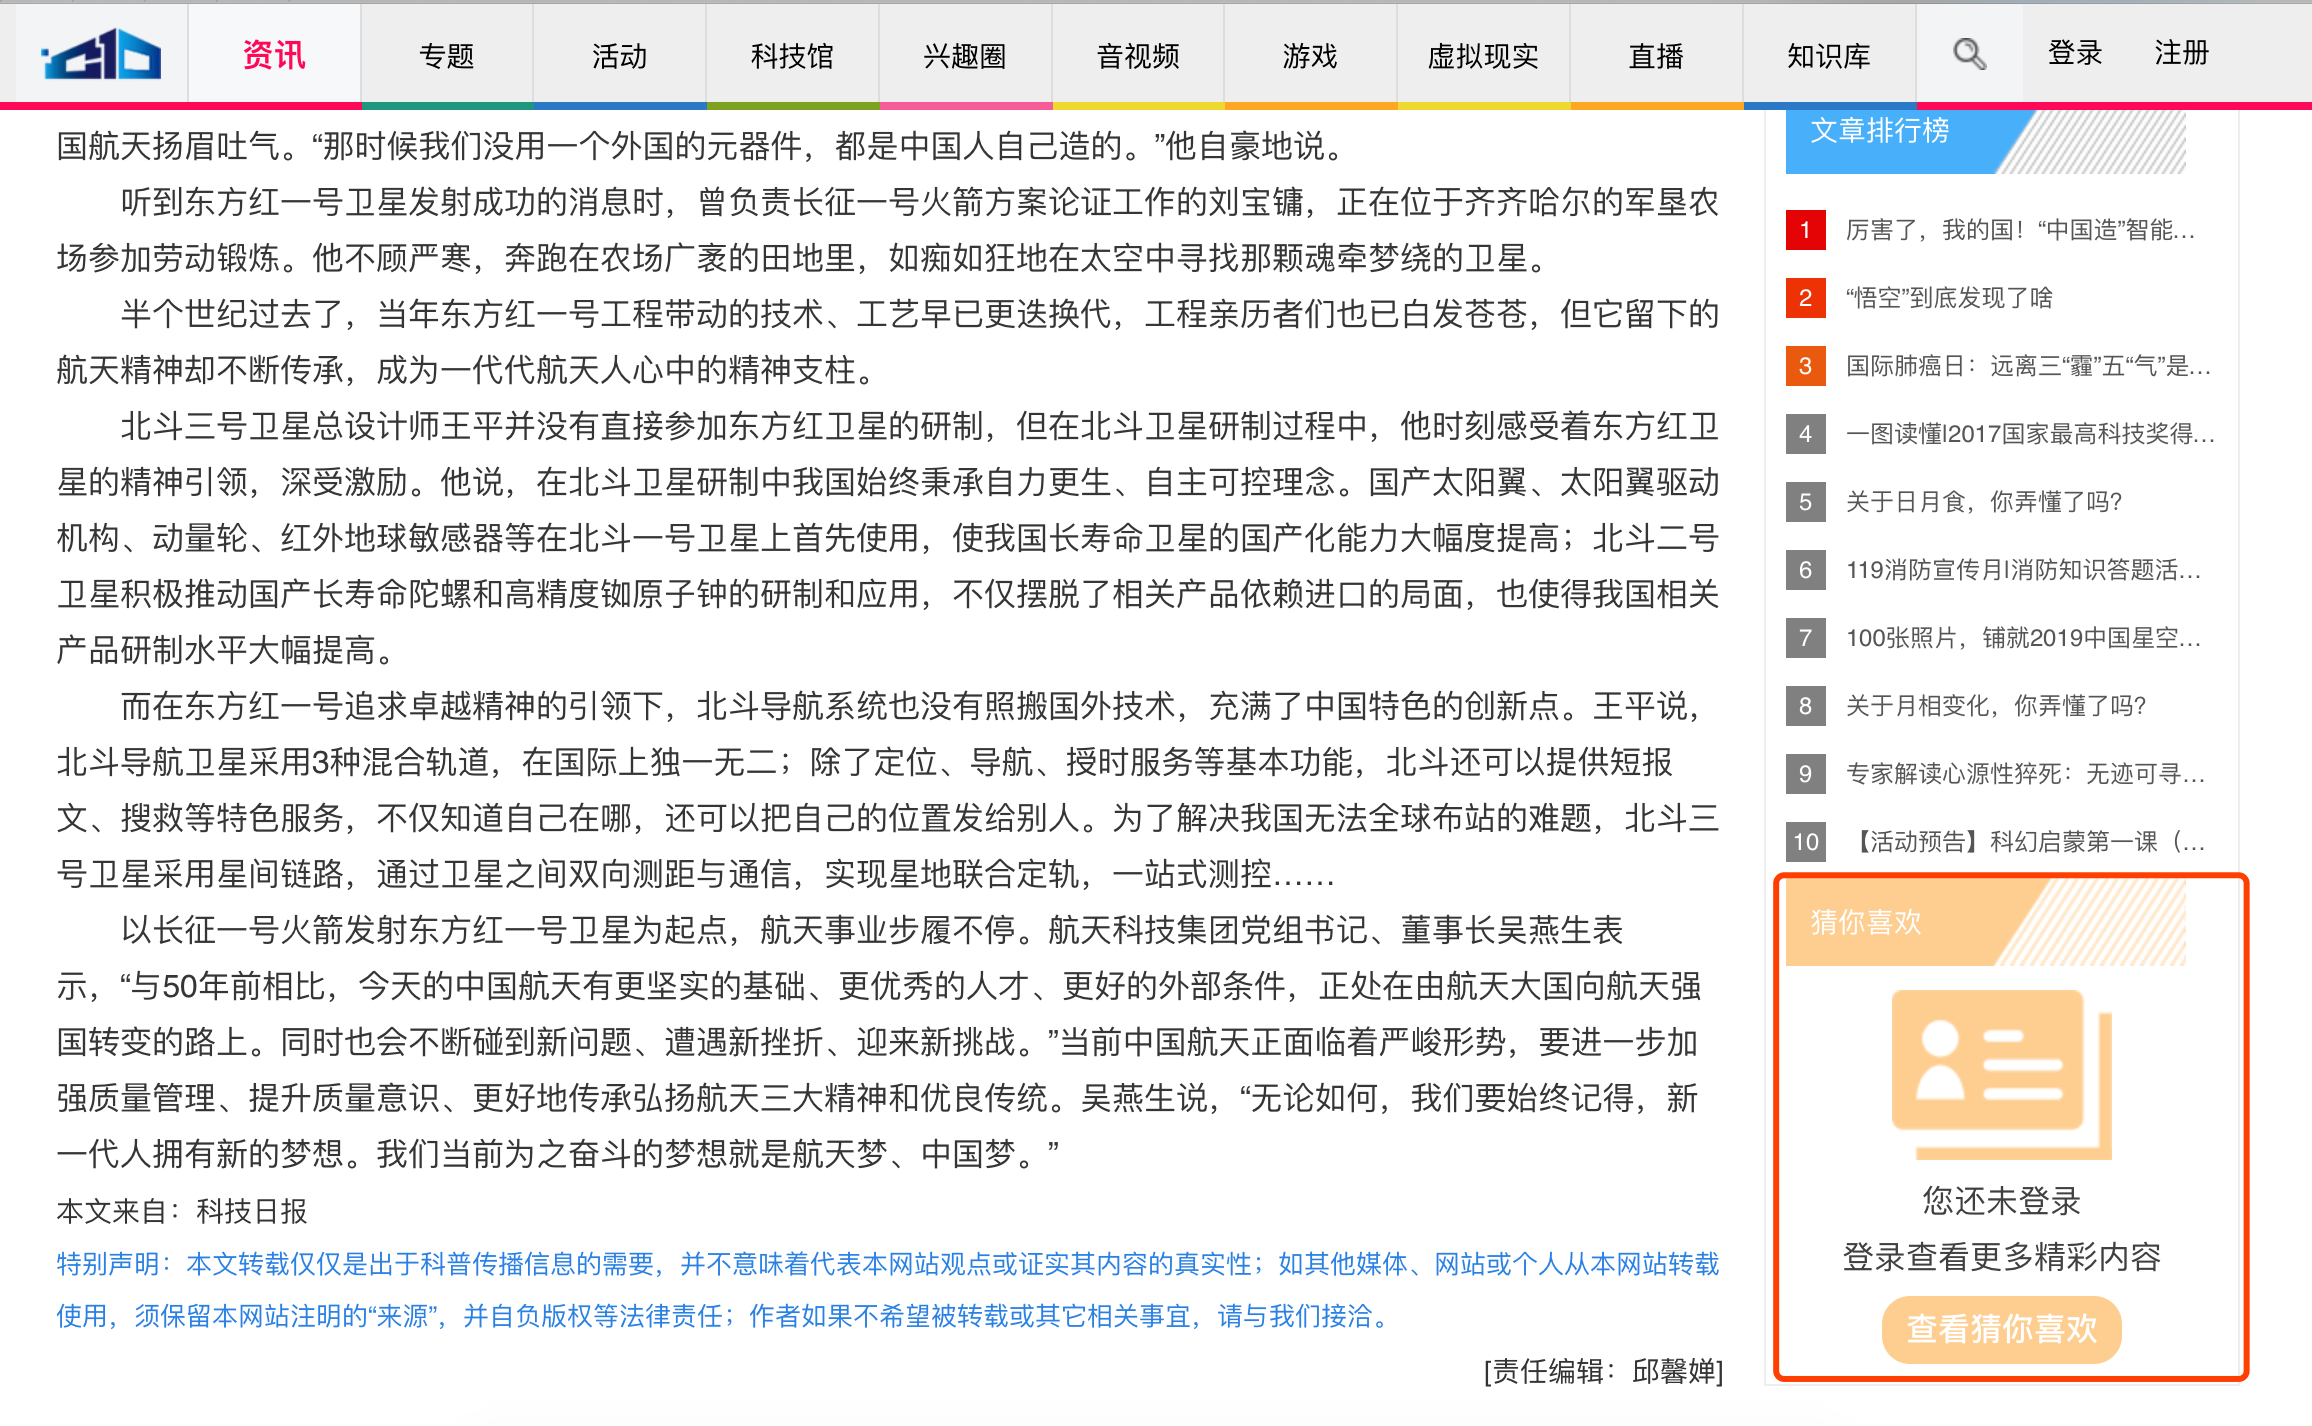Click the gray rank 10 badge

pyautogui.click(x=1805, y=842)
